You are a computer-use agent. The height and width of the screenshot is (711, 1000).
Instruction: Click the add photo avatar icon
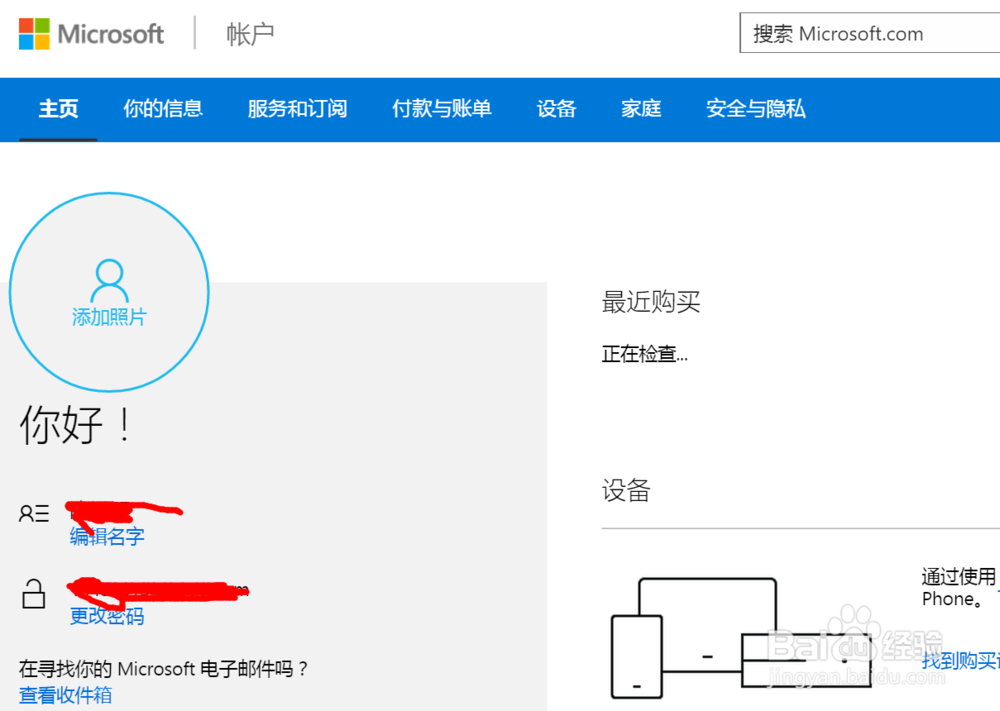click(109, 291)
